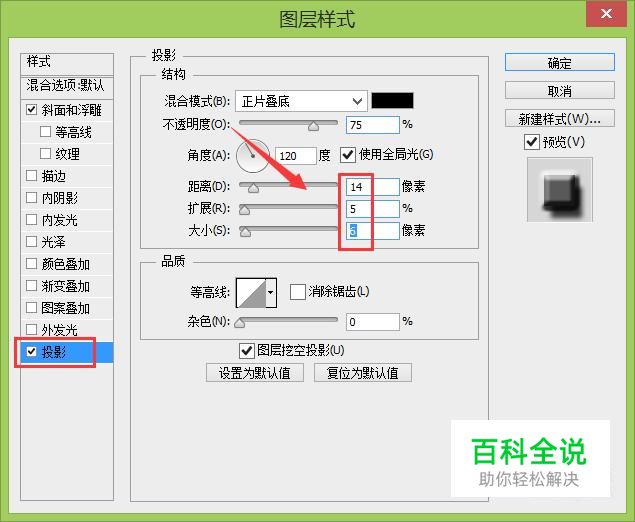This screenshot has width=635, height=522.
Task: Click the 杂色 slider handle
Action: (240, 323)
